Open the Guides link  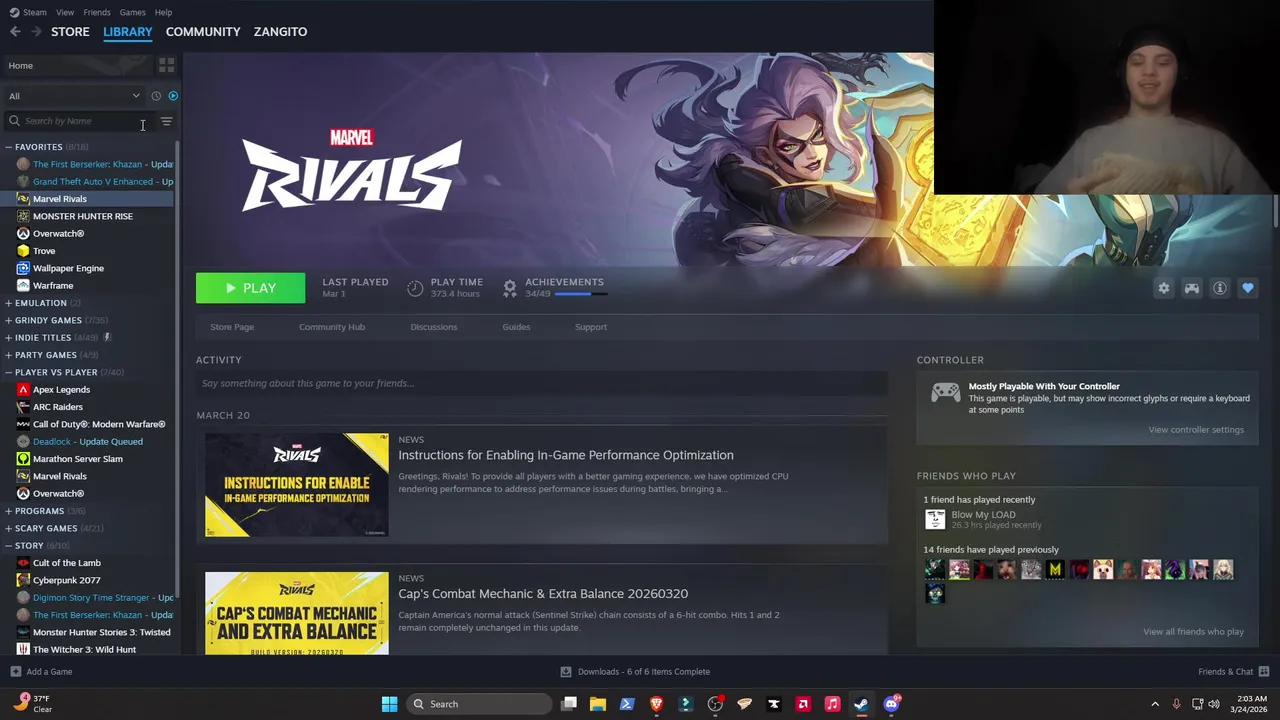[x=516, y=327]
